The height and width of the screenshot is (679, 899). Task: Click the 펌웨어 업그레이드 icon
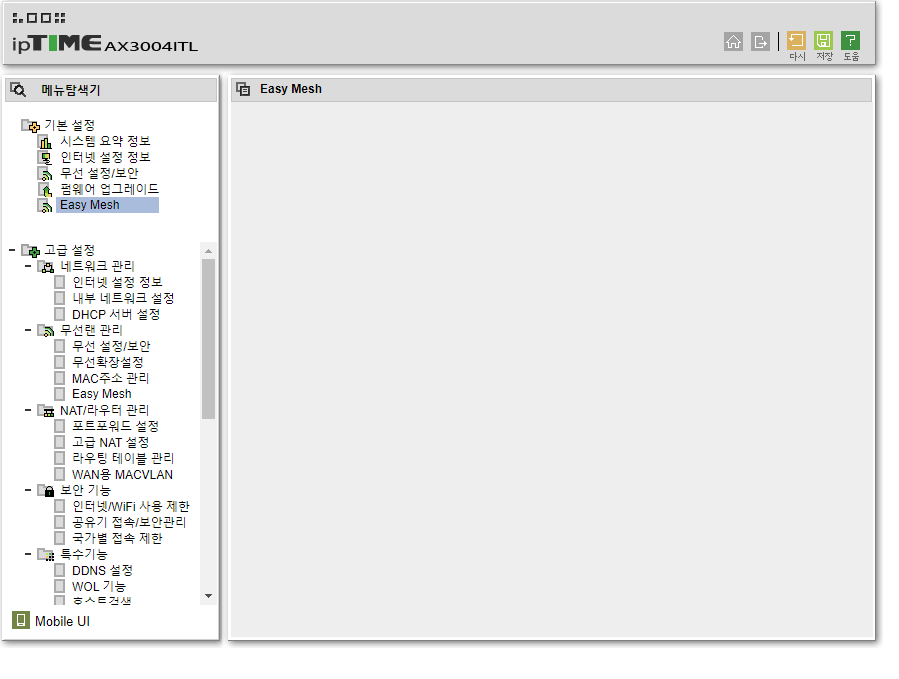click(x=45, y=189)
